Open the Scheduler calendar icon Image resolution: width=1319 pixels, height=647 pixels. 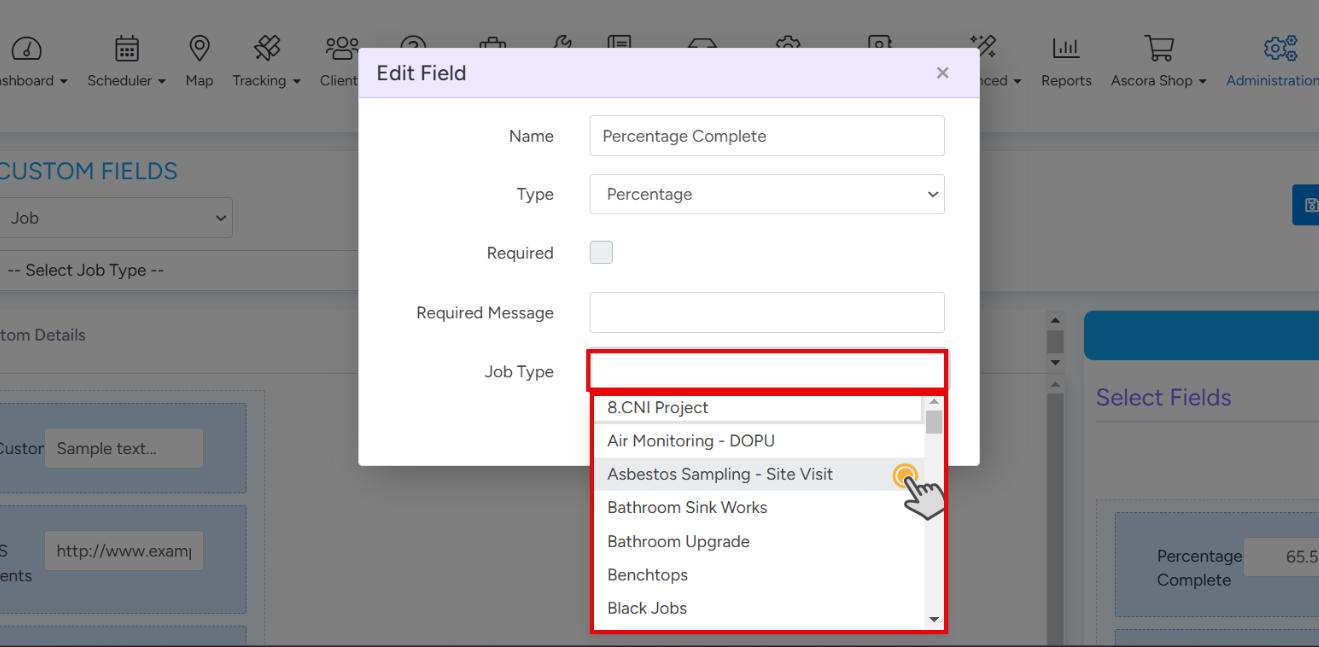(x=126, y=49)
